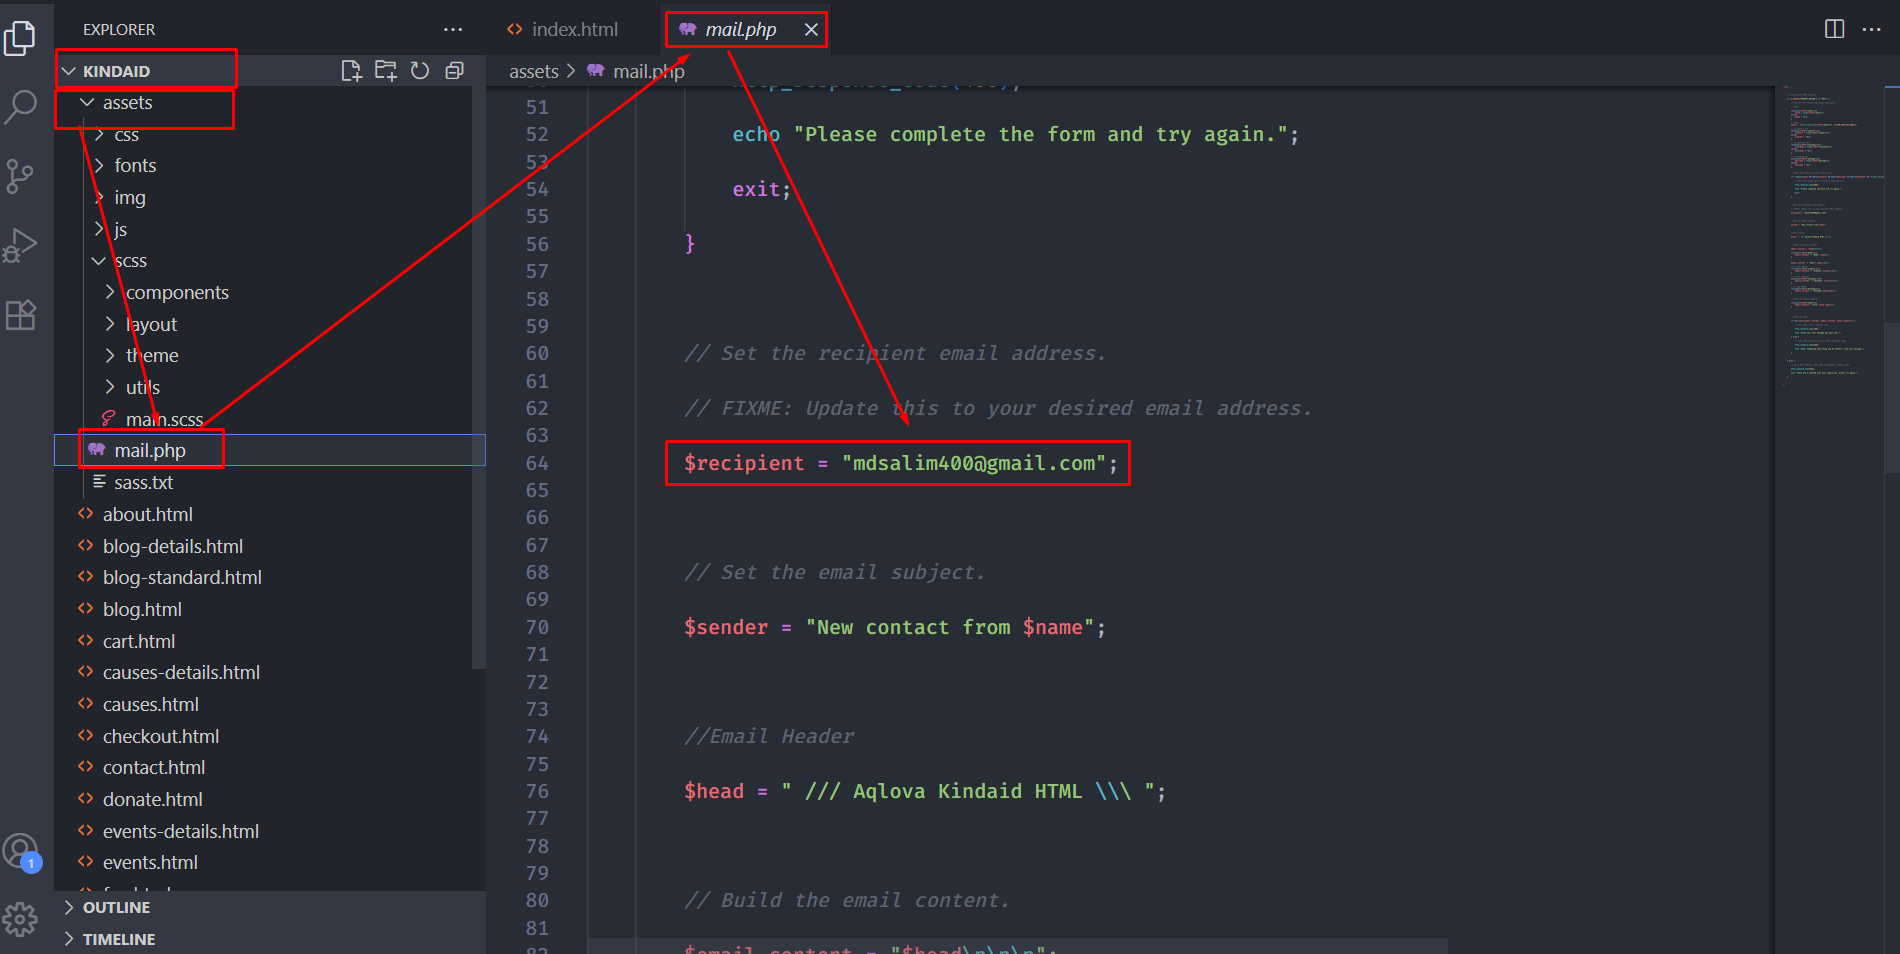Open contact.html from the file tree
Image resolution: width=1900 pixels, height=954 pixels.
pyautogui.click(x=154, y=768)
